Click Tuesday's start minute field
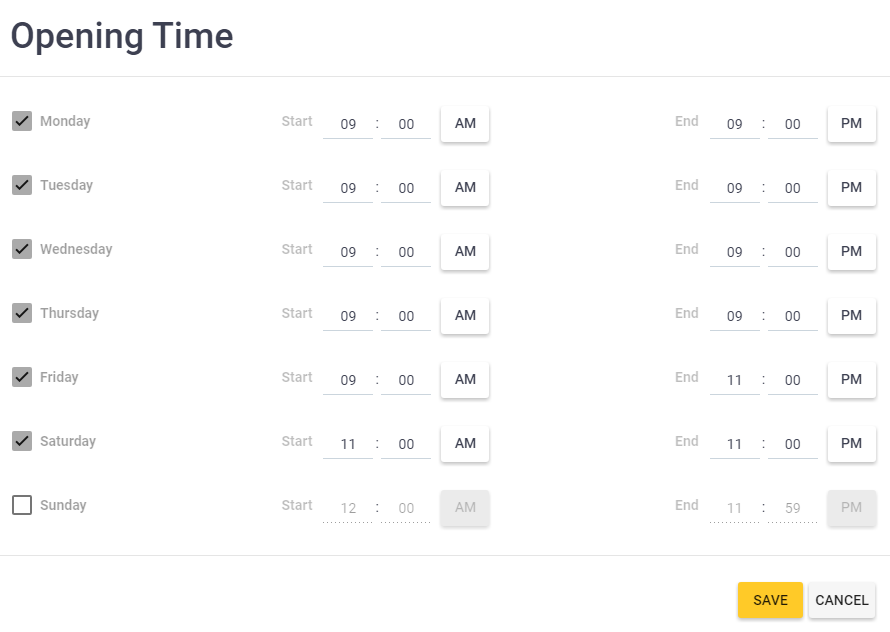 point(405,185)
